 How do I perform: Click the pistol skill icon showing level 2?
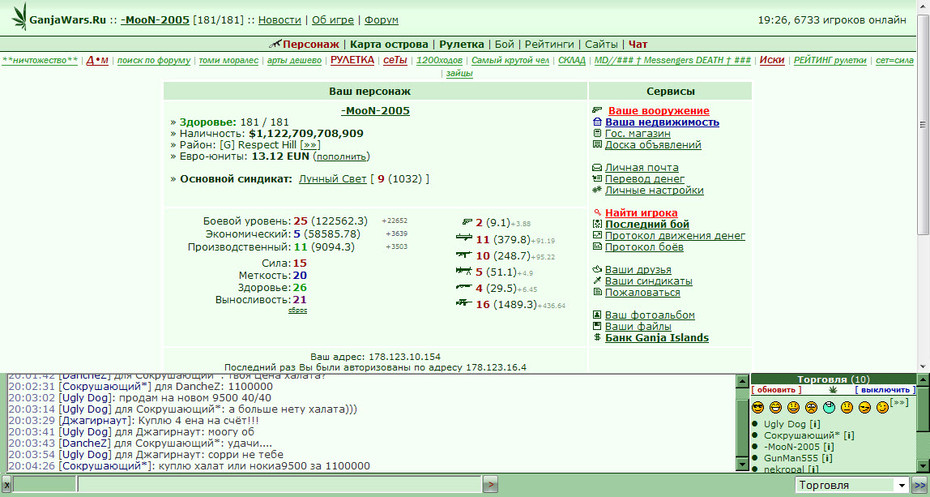pos(467,222)
